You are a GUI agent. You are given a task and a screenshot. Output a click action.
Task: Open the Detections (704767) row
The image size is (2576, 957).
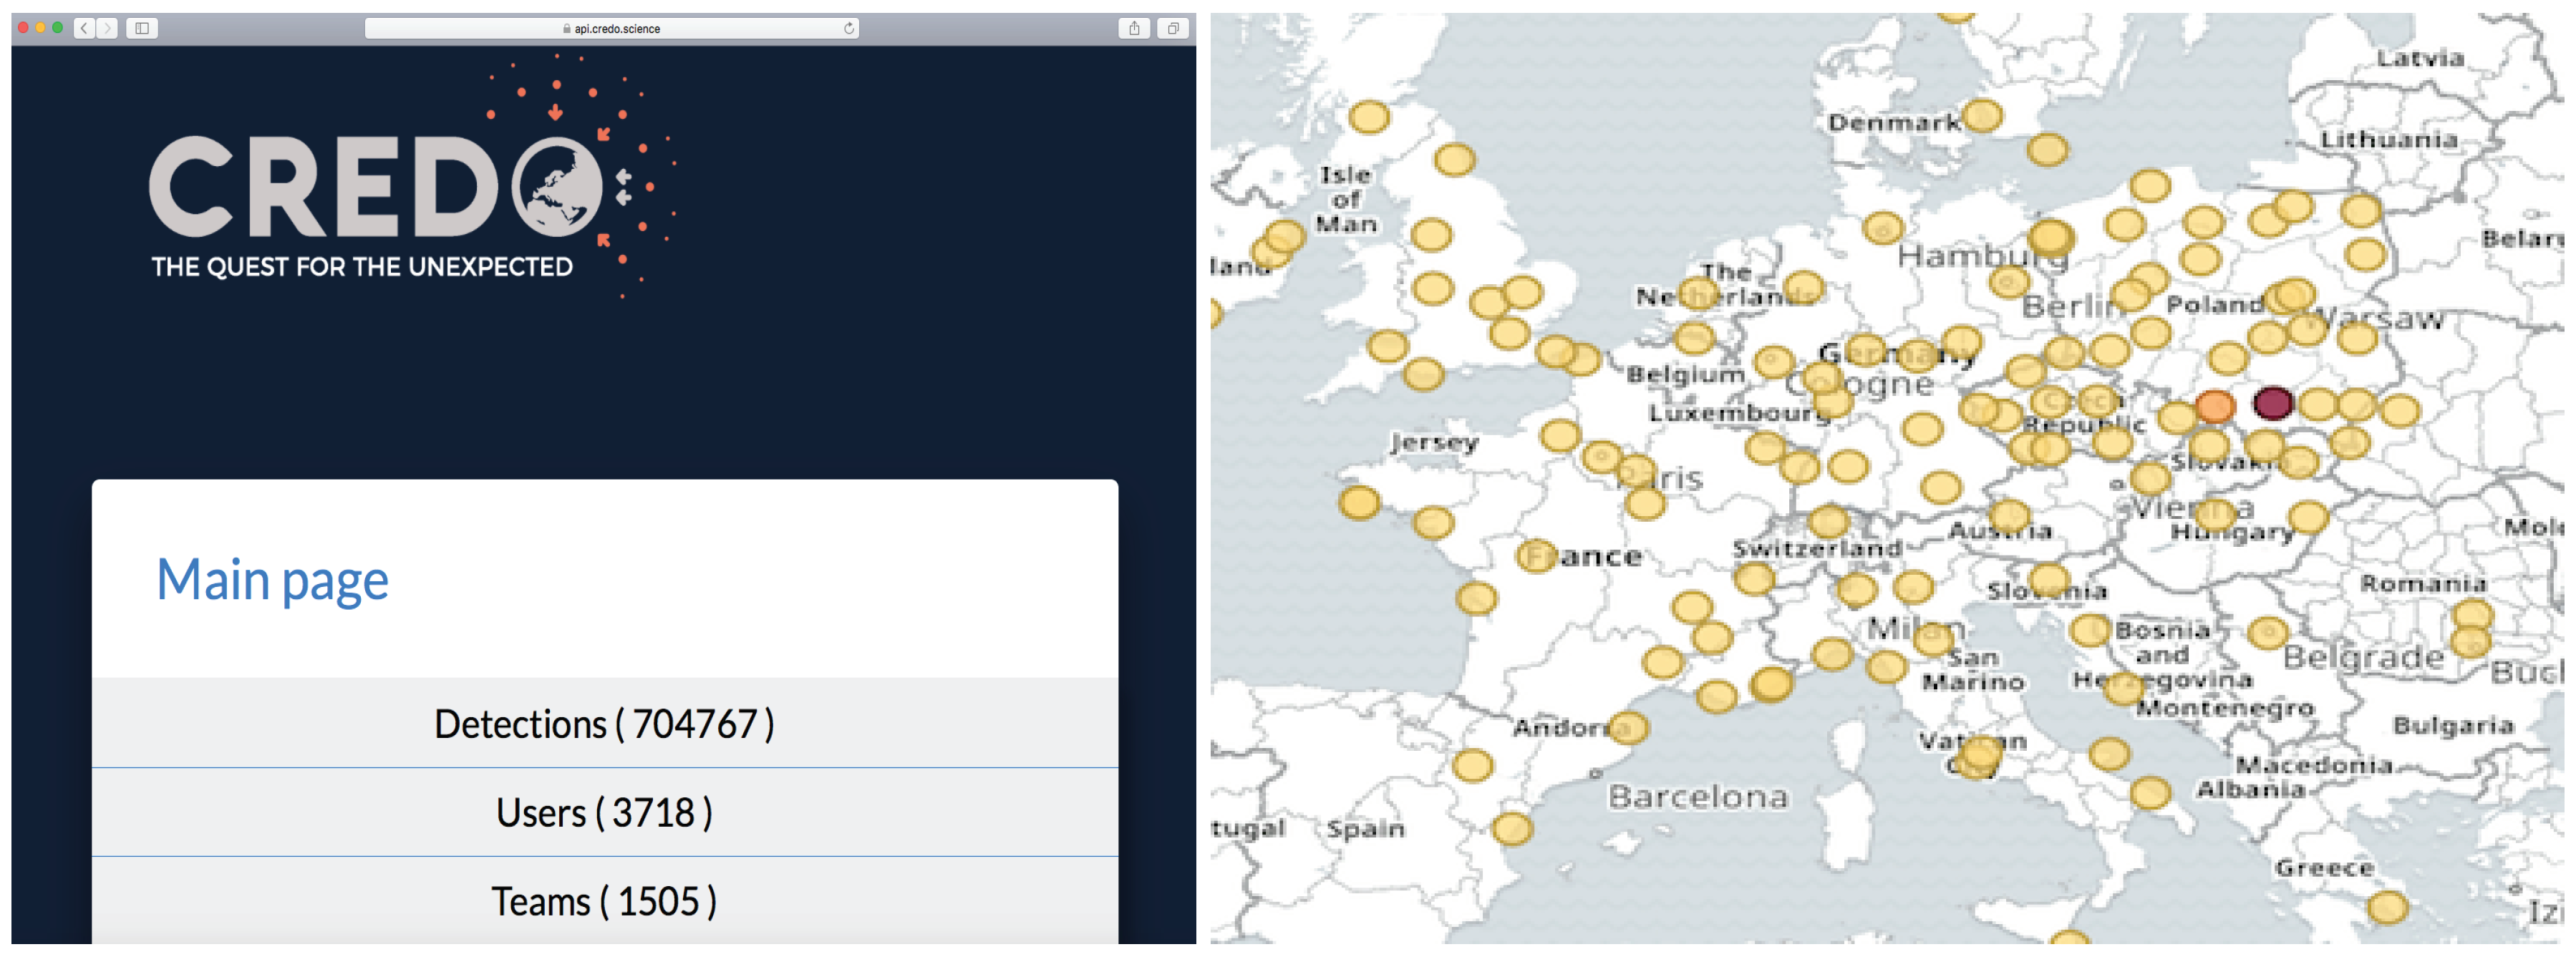click(x=604, y=723)
